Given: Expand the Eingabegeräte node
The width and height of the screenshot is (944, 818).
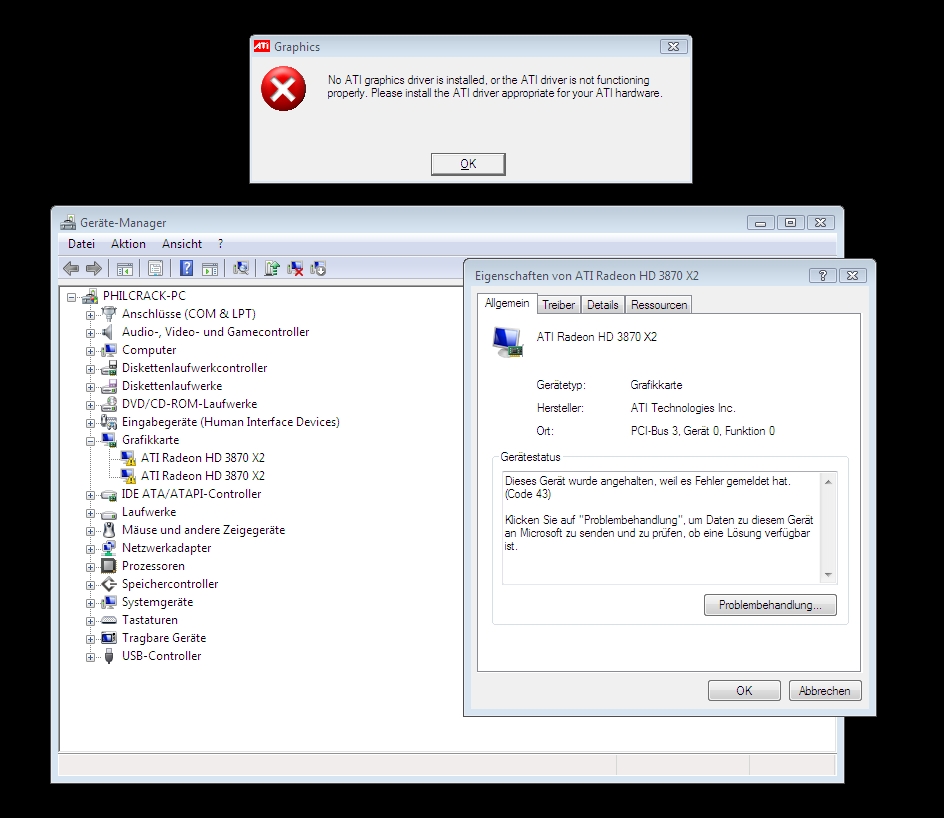Looking at the screenshot, I should [x=90, y=423].
